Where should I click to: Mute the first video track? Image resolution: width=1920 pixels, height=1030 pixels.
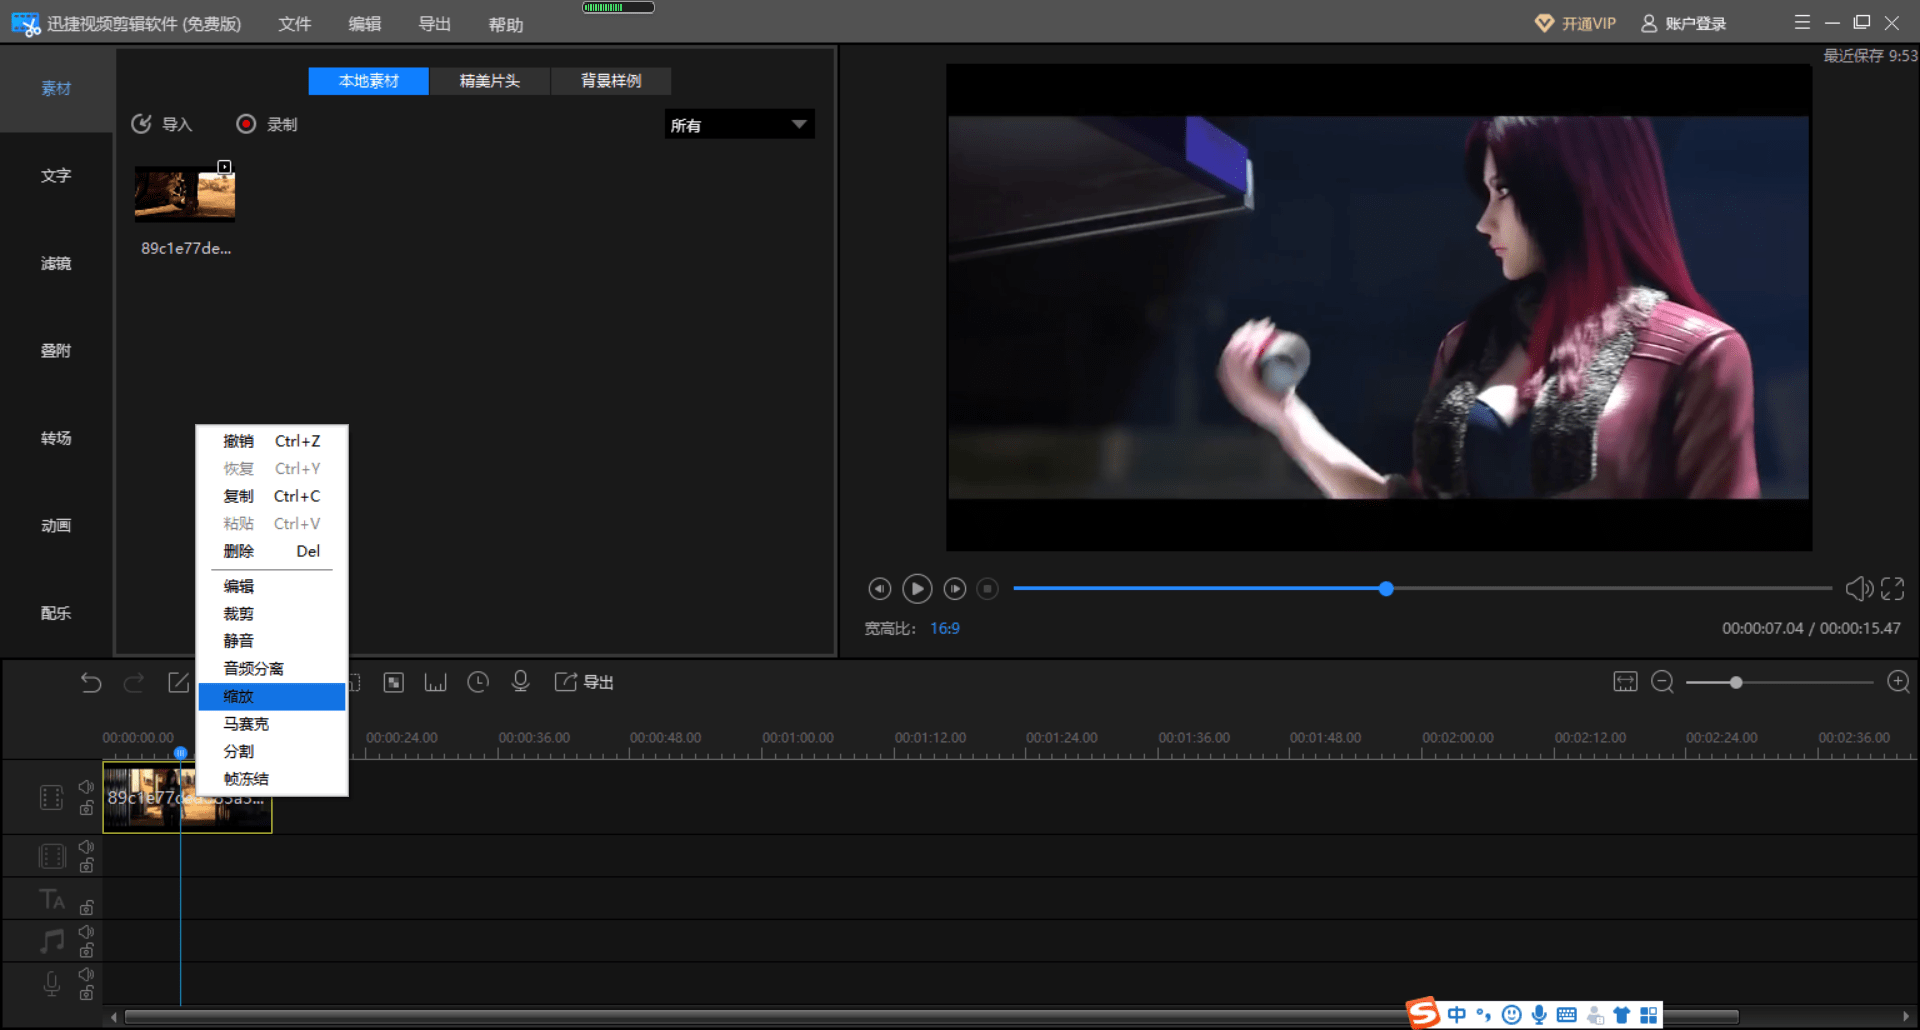(x=86, y=787)
